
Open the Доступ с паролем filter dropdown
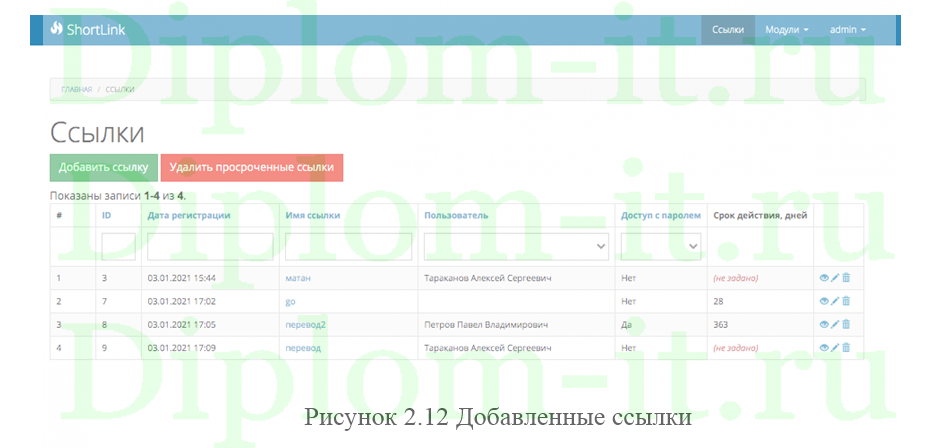click(661, 246)
